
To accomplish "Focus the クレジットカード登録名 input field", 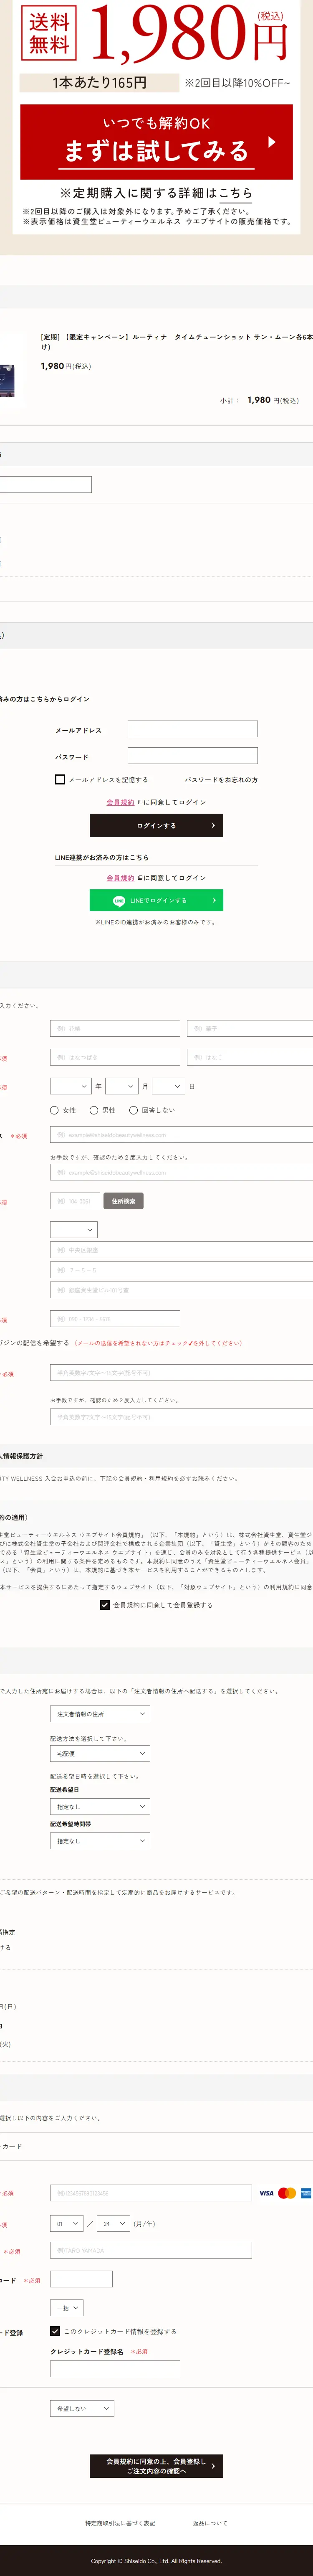I will tap(115, 2368).
